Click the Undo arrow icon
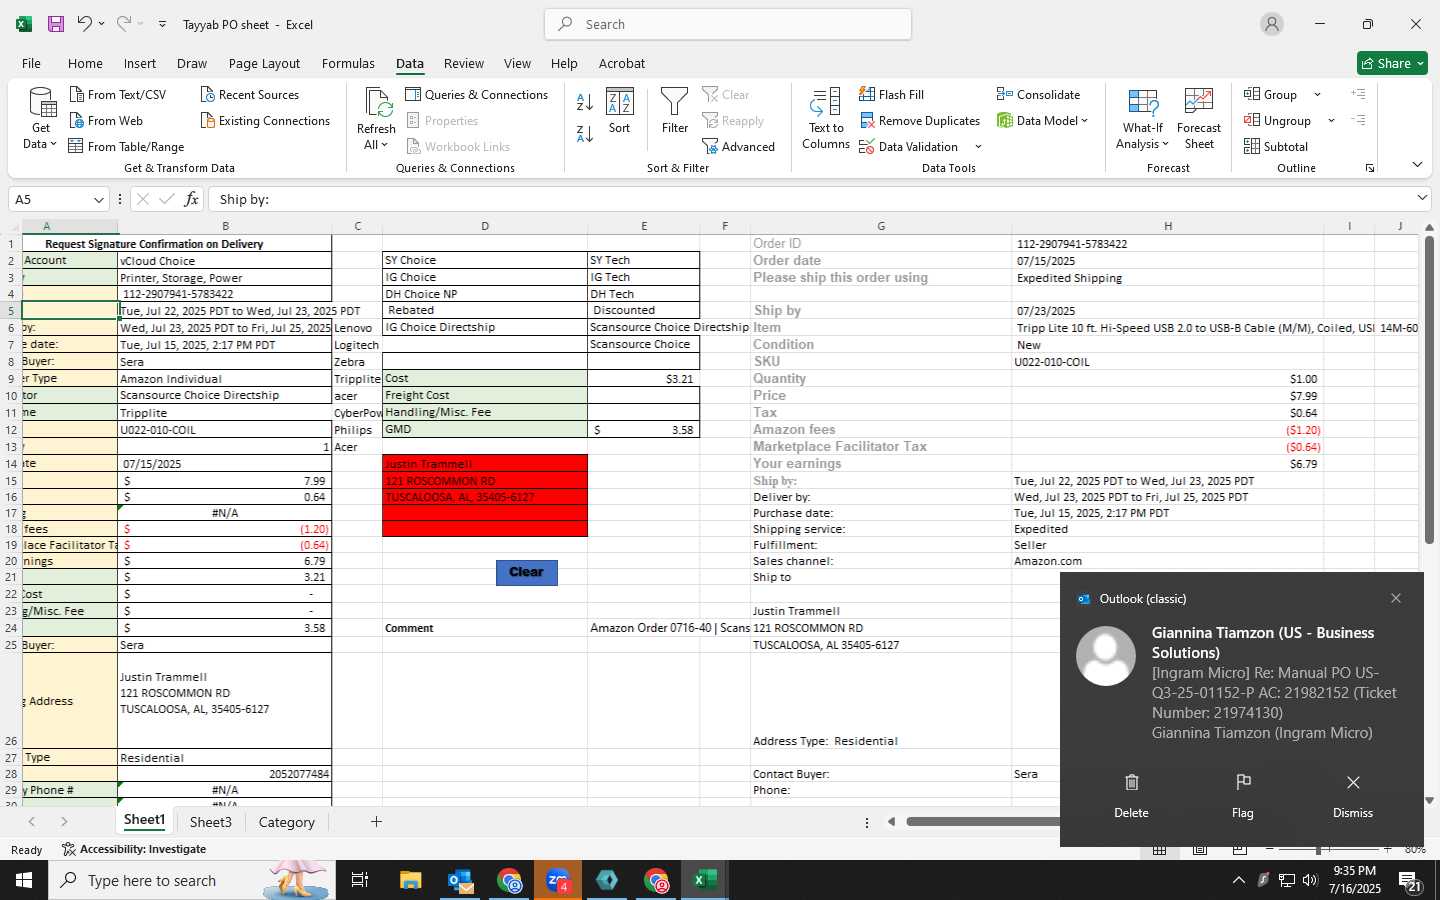This screenshot has width=1440, height=900. tap(84, 24)
